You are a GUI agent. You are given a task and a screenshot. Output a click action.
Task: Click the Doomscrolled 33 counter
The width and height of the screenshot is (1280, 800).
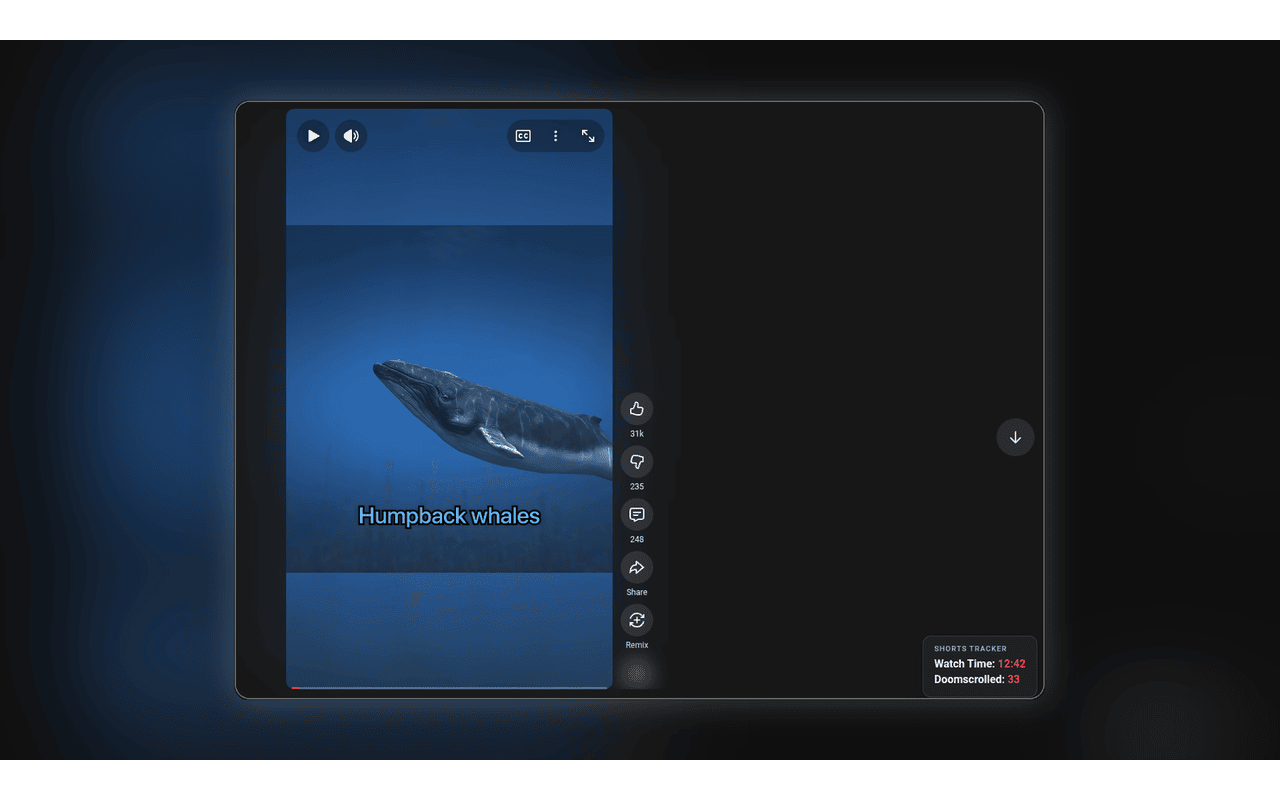977,680
